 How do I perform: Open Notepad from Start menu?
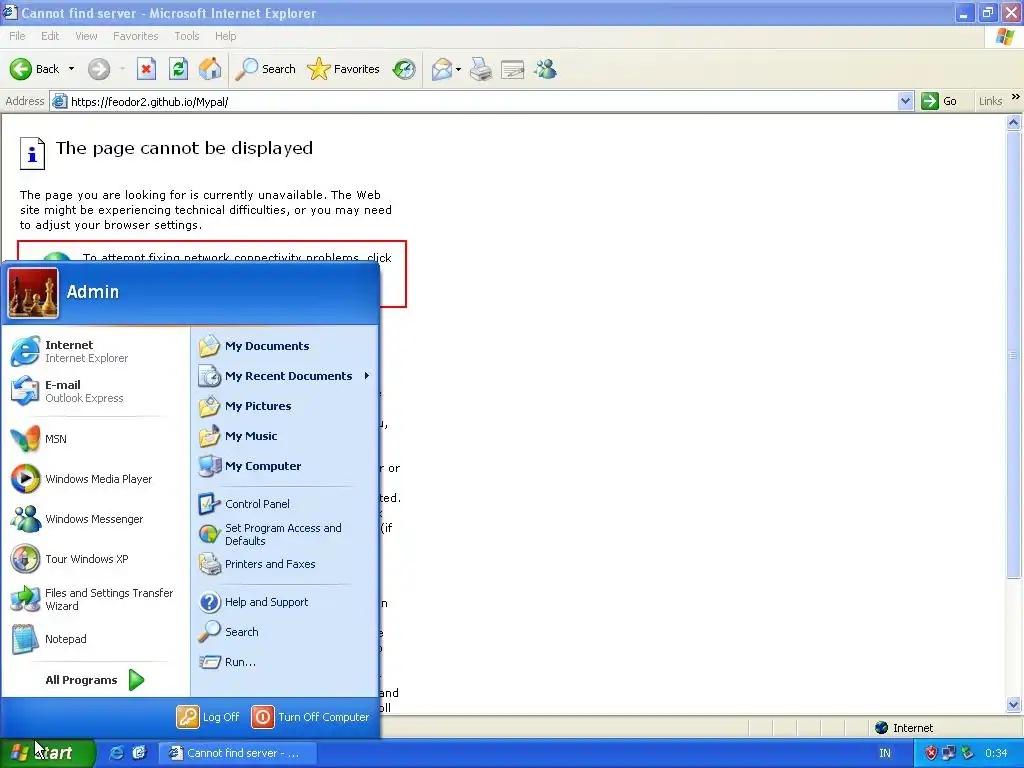95,639
